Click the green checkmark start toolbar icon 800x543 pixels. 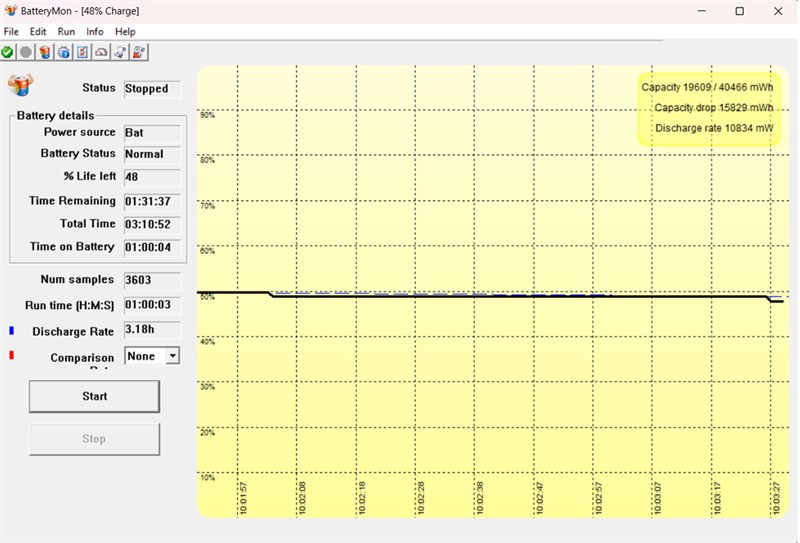tap(7, 52)
